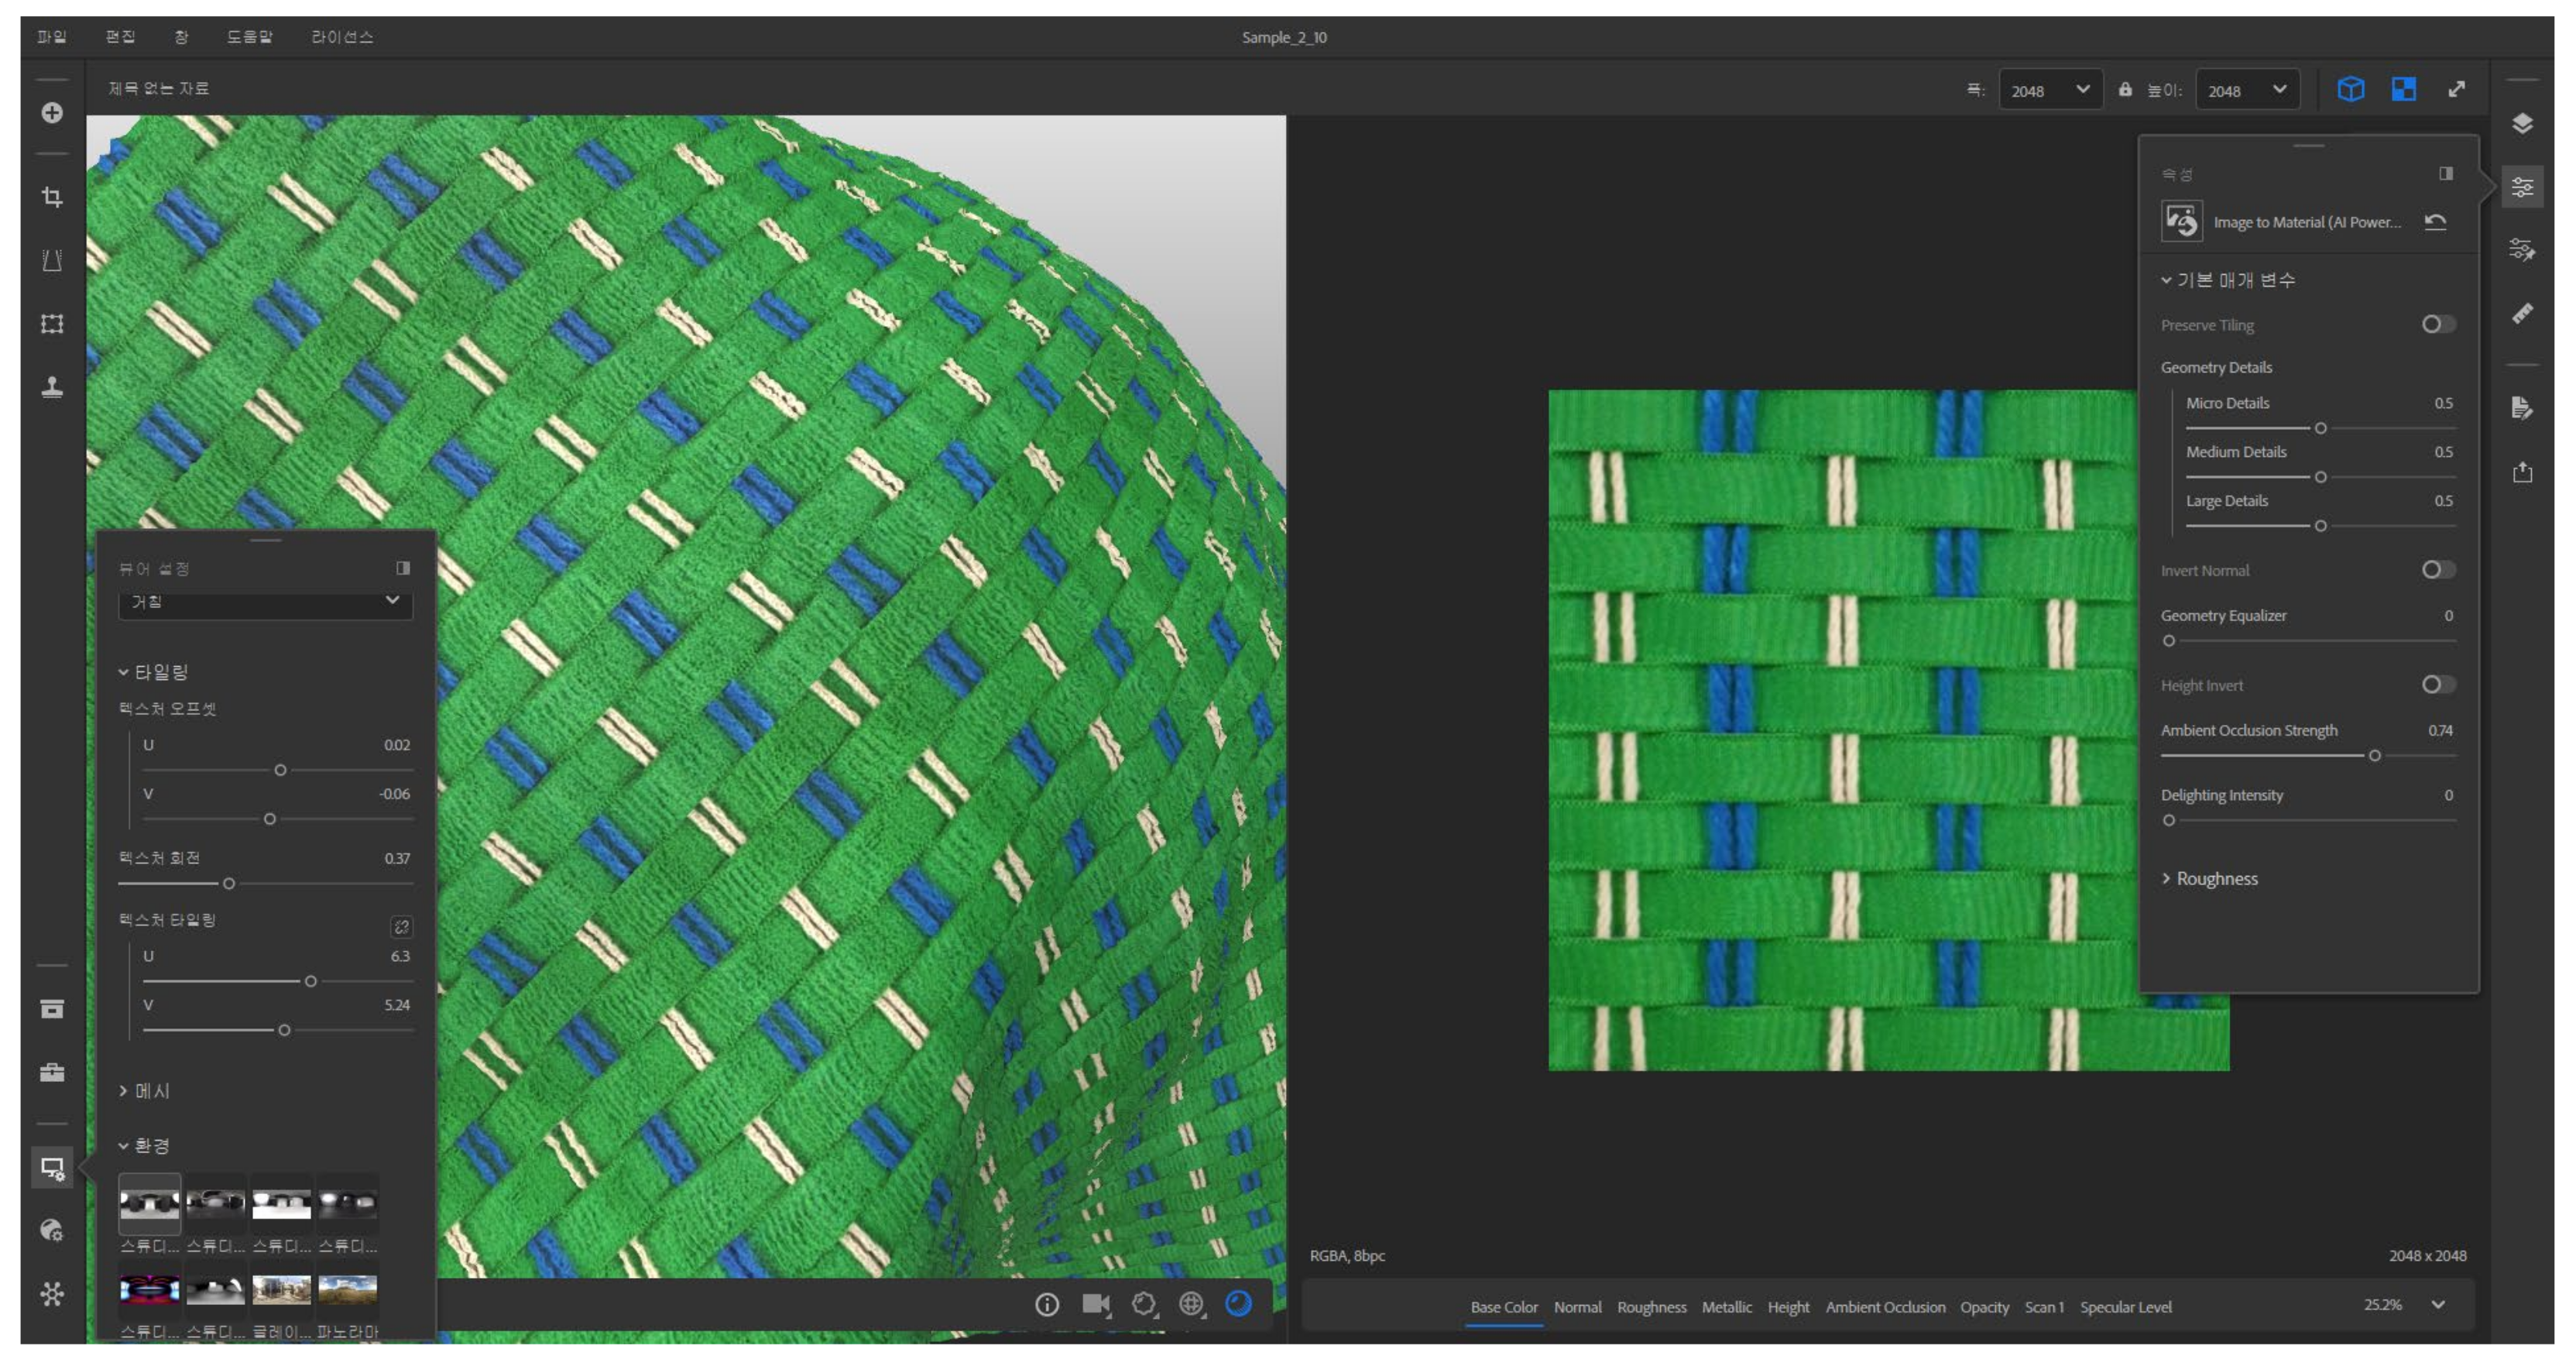Open the width 2048 dropdown
The width and height of the screenshot is (2576, 1363).
pyautogui.click(x=2049, y=90)
